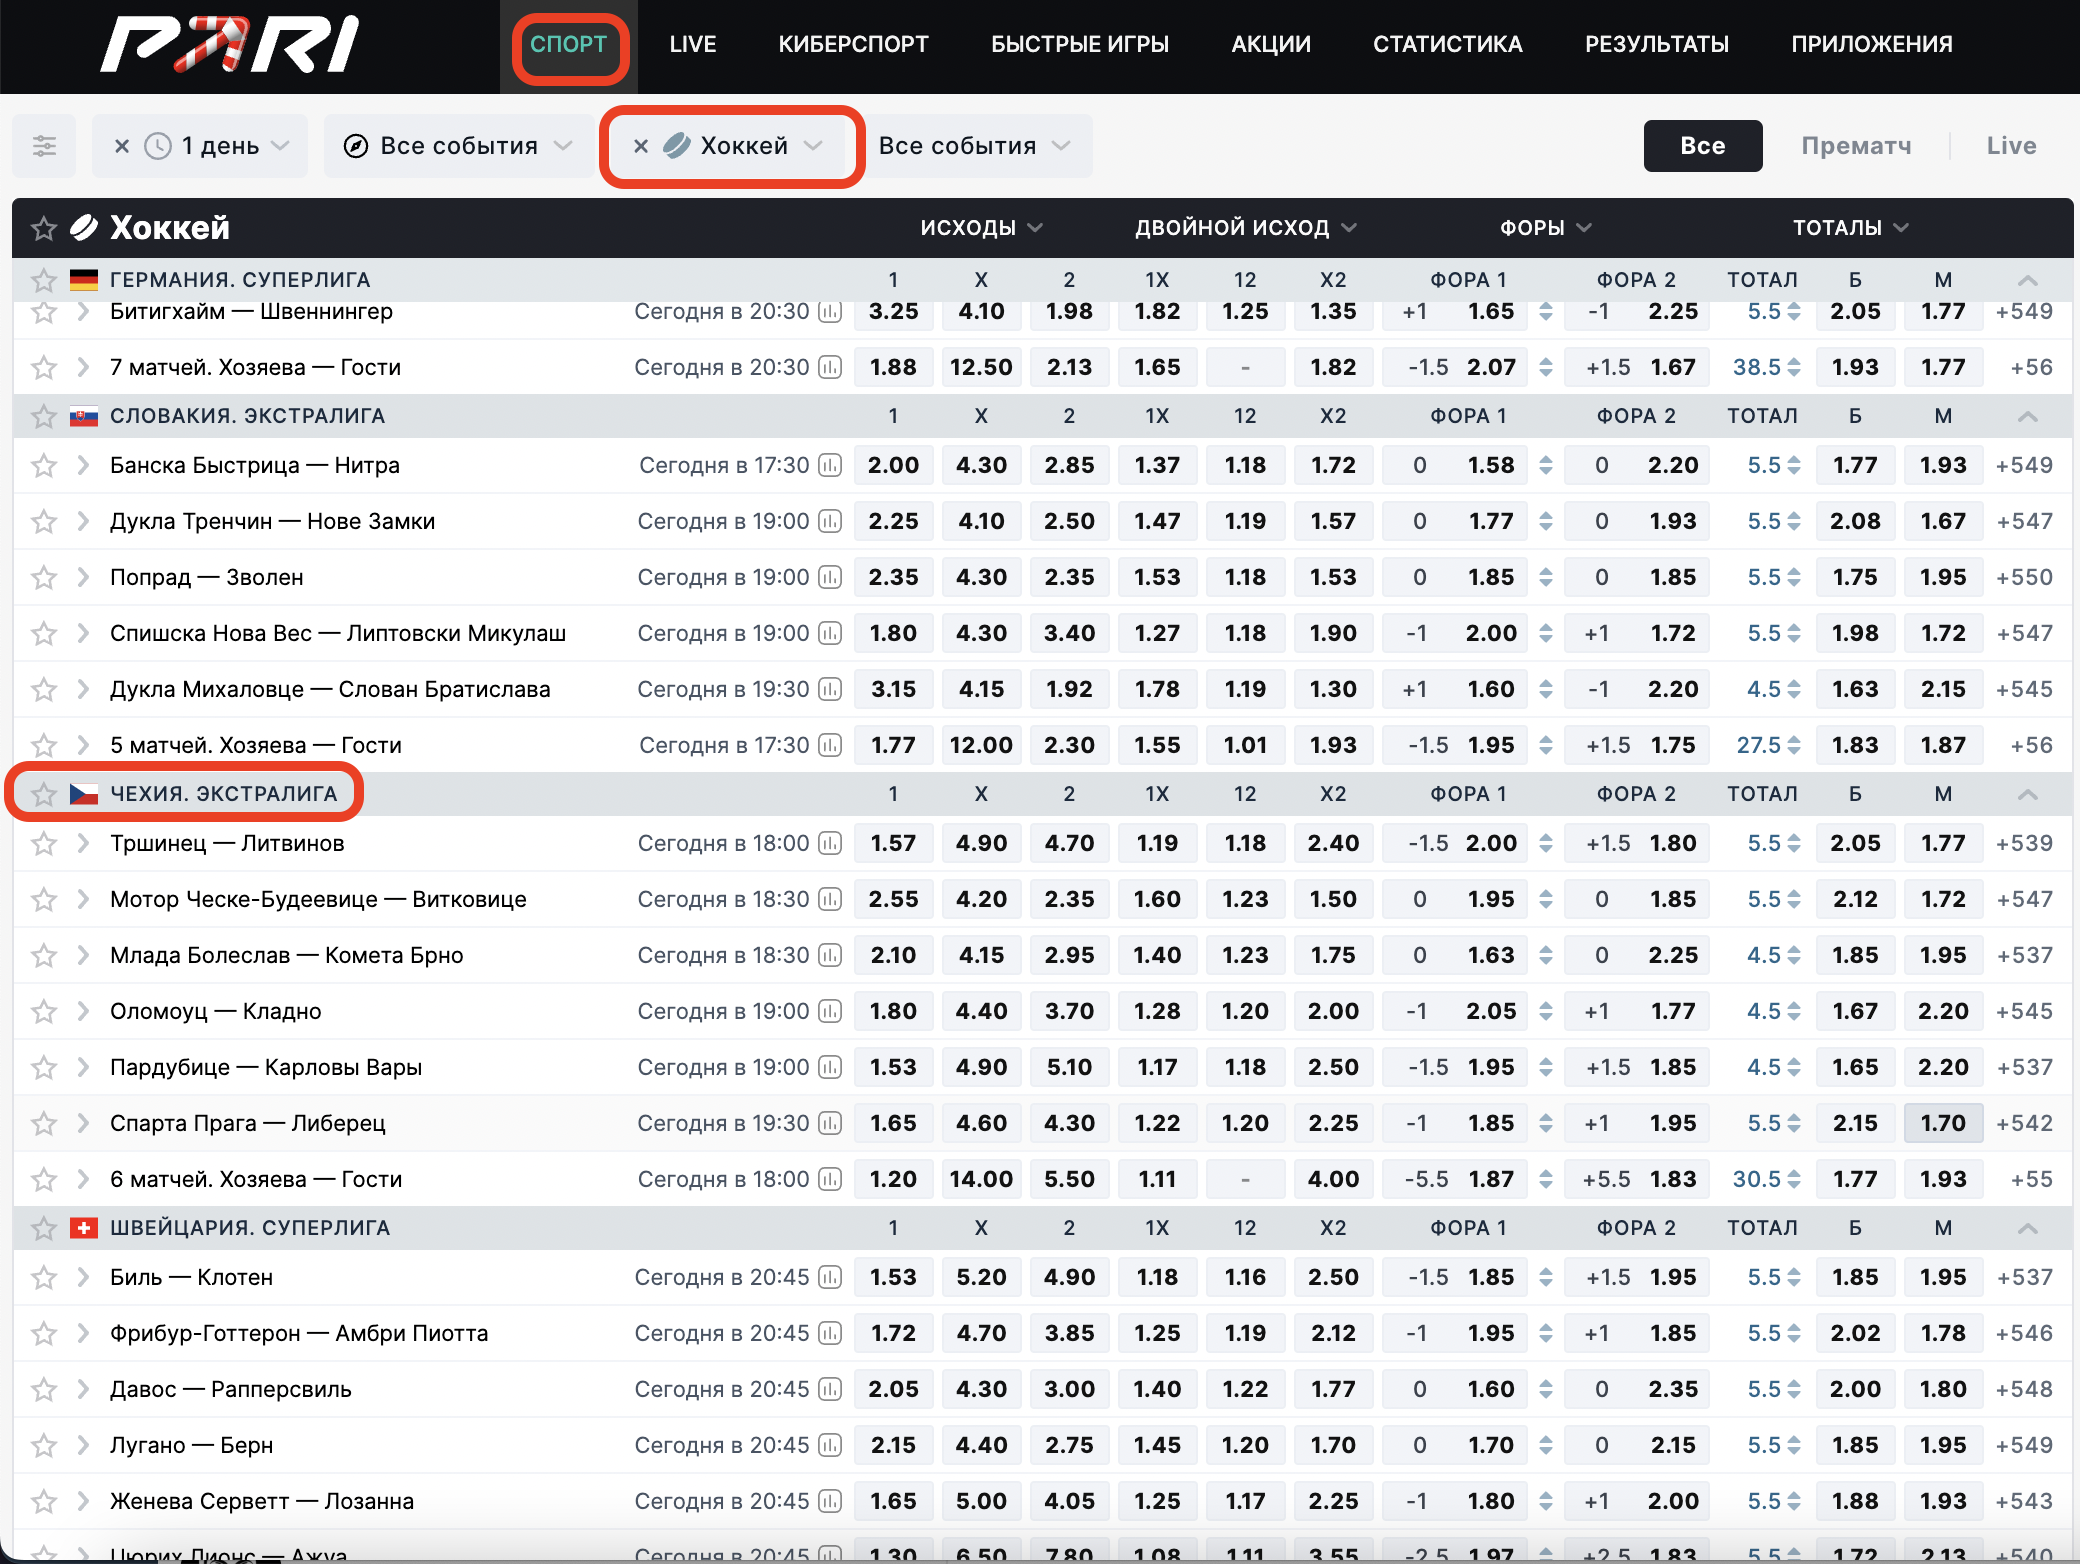Open the Все события dropdown after Хоккей
This screenshot has height=1564, width=2080.
[x=975, y=146]
